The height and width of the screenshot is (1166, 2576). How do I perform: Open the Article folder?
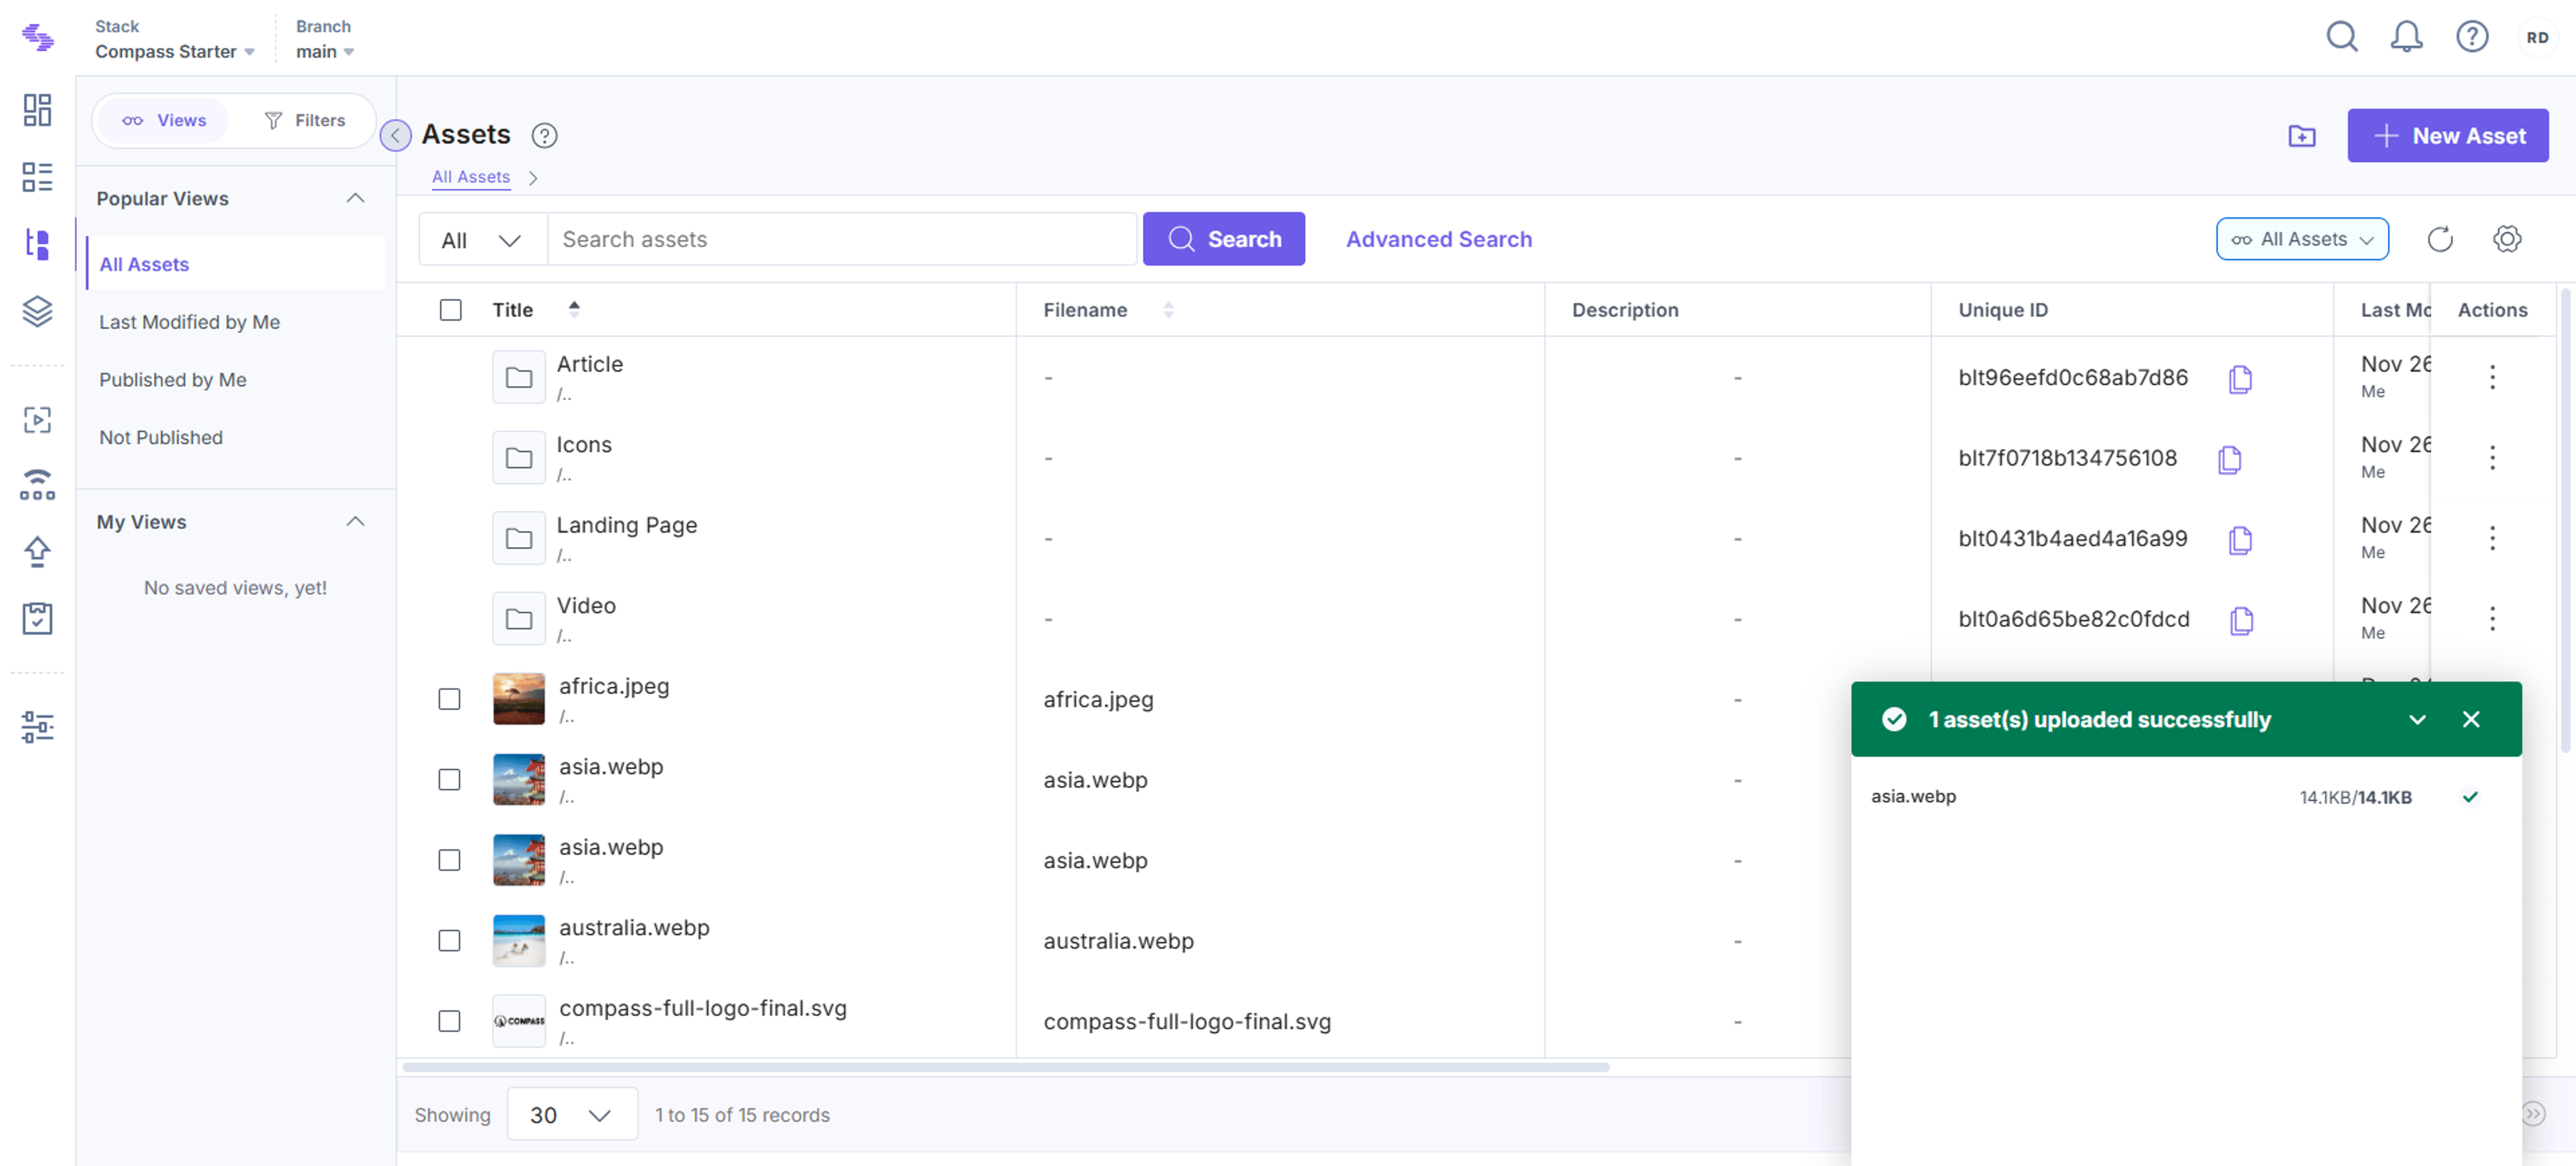click(x=590, y=364)
